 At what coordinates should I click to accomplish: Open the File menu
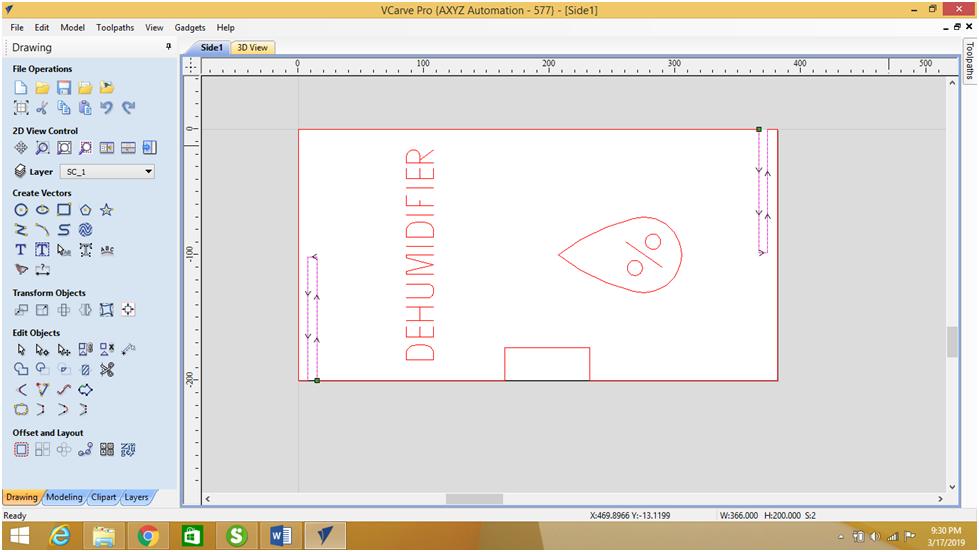(17, 27)
